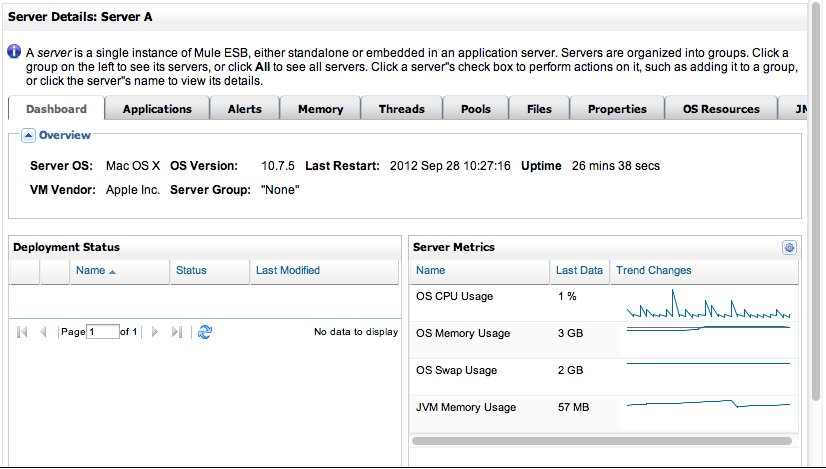Select the Memory tab

coord(320,109)
